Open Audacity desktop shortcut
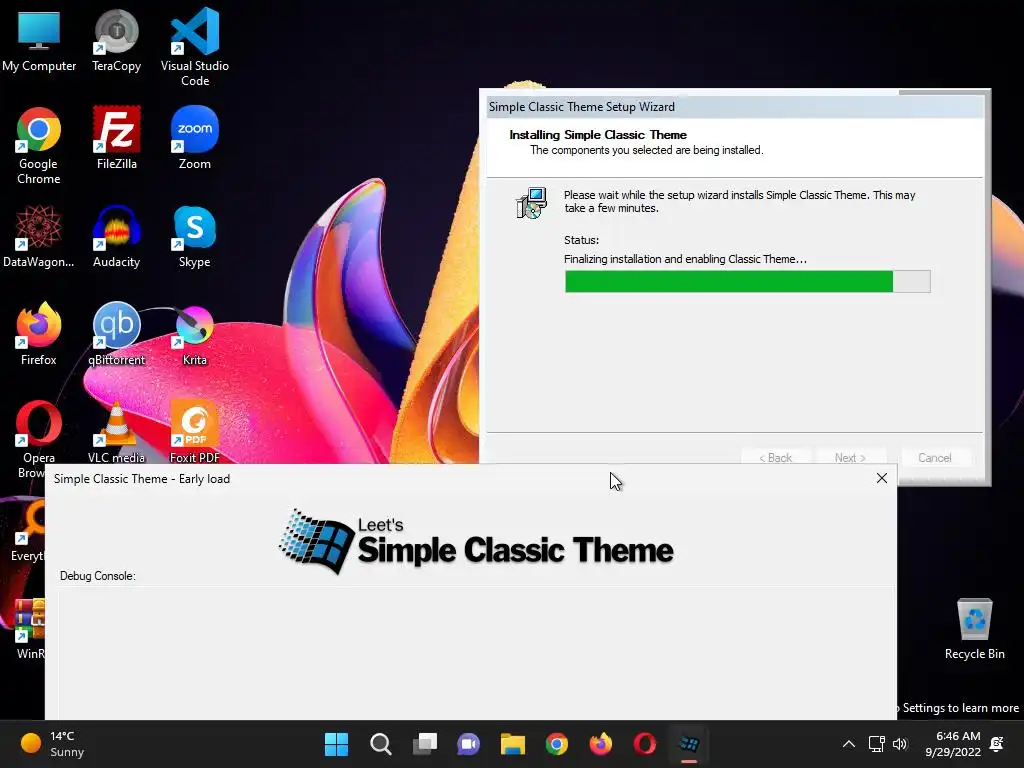 click(x=116, y=236)
